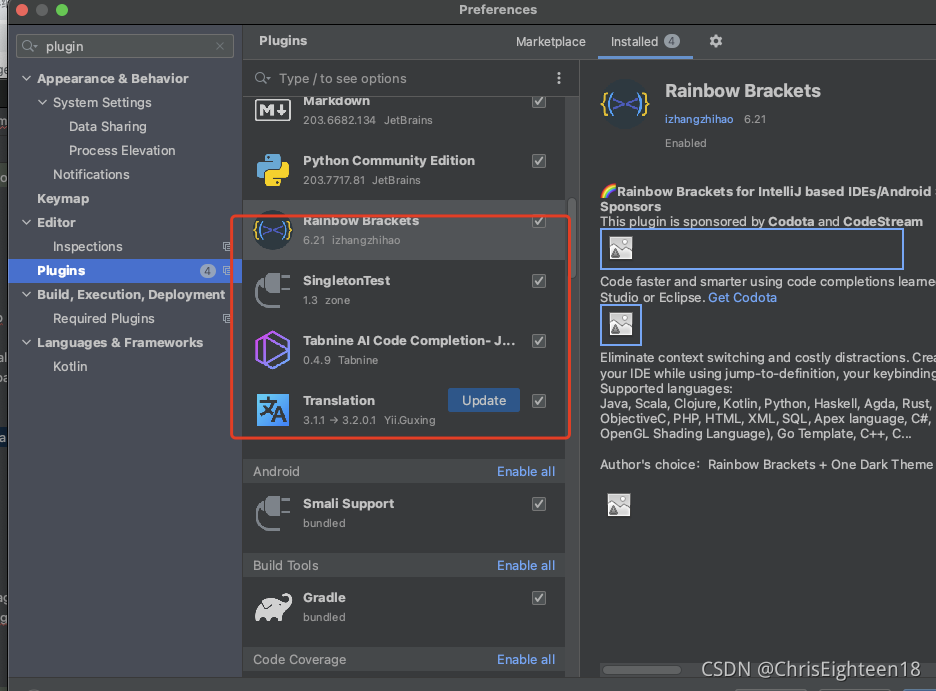Open Required Plugins settings
The image size is (936, 691).
pos(103,319)
